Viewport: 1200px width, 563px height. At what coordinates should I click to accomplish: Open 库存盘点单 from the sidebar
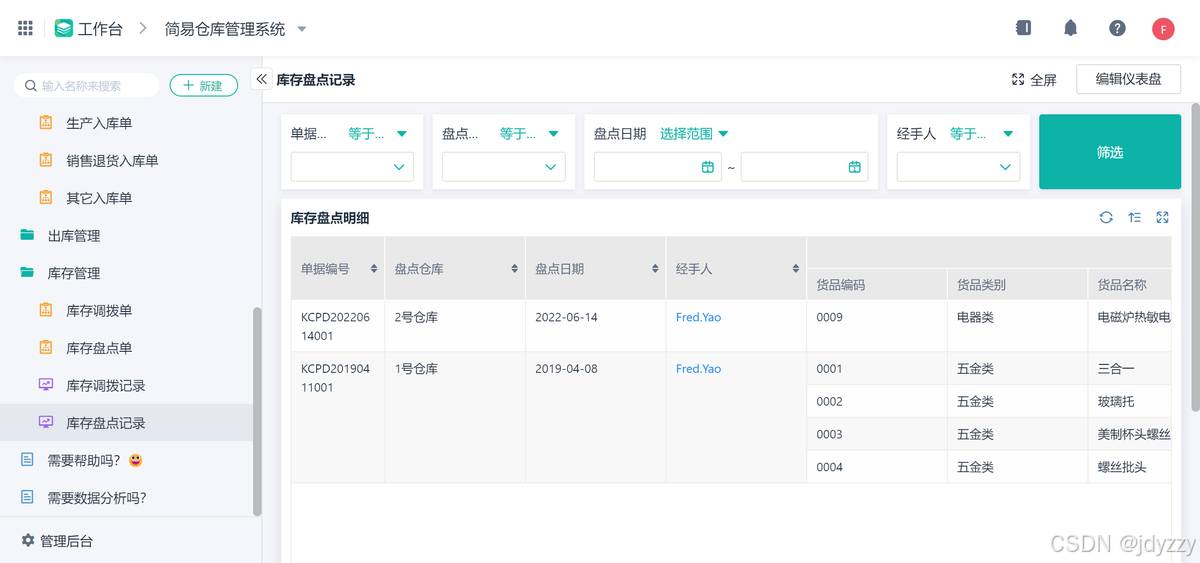pos(99,348)
